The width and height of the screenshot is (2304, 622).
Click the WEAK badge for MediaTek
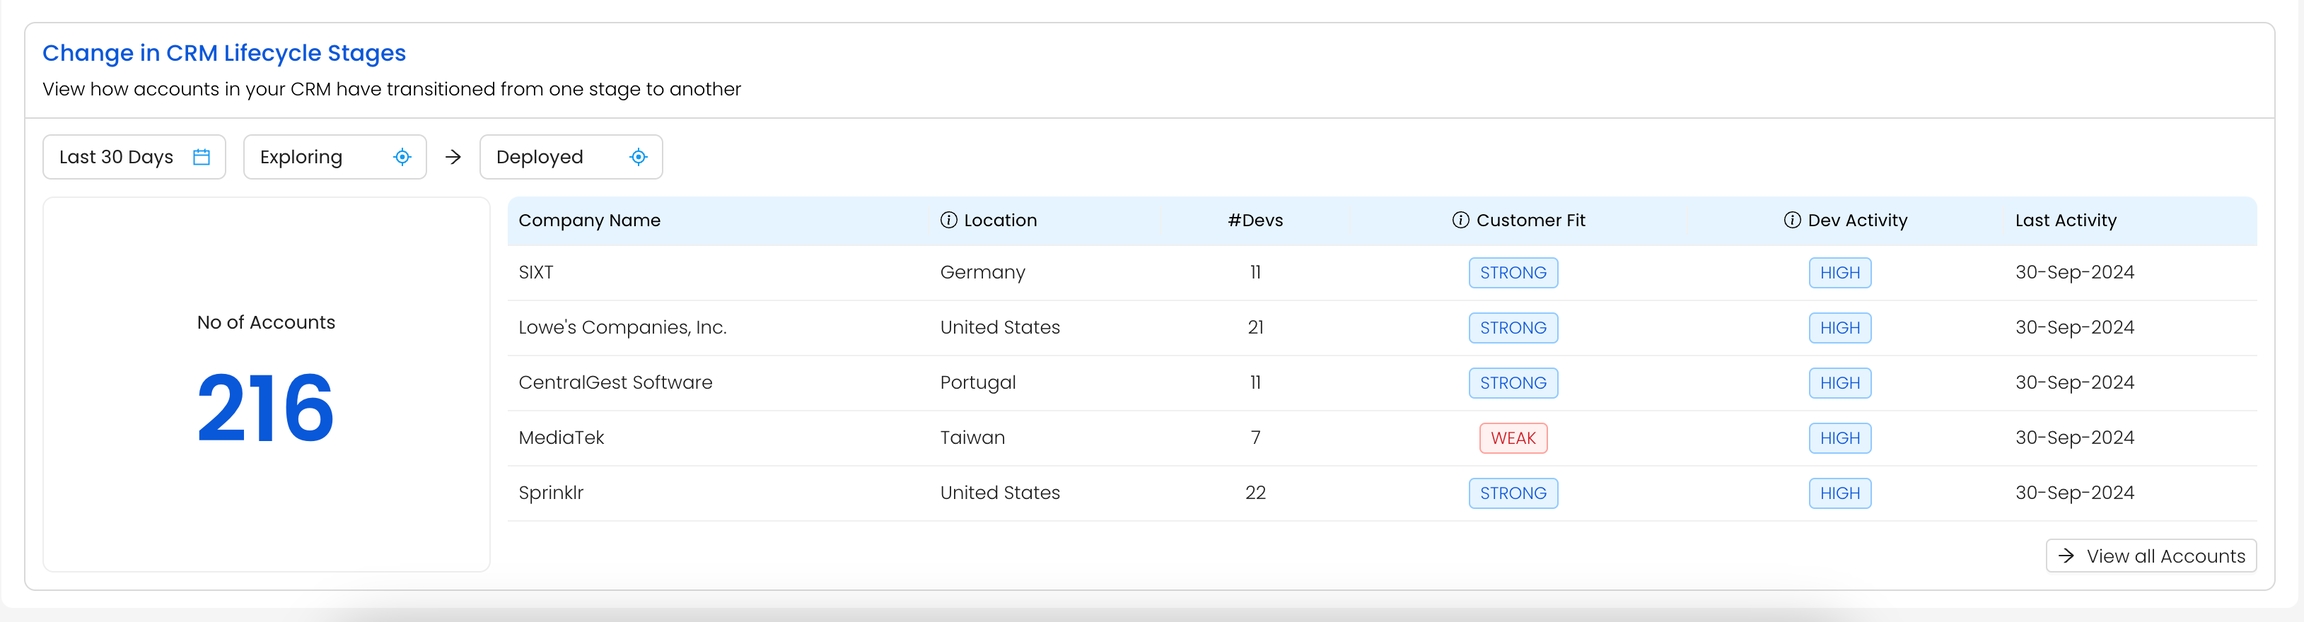pos(1513,438)
